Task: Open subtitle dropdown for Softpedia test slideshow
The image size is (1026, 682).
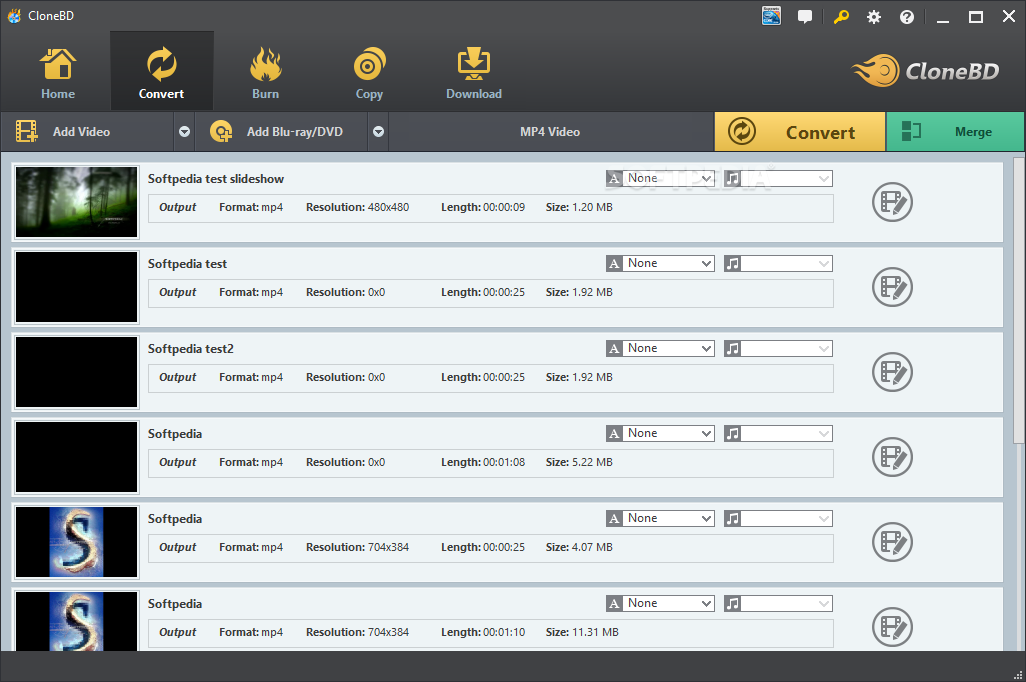Action: [660, 178]
